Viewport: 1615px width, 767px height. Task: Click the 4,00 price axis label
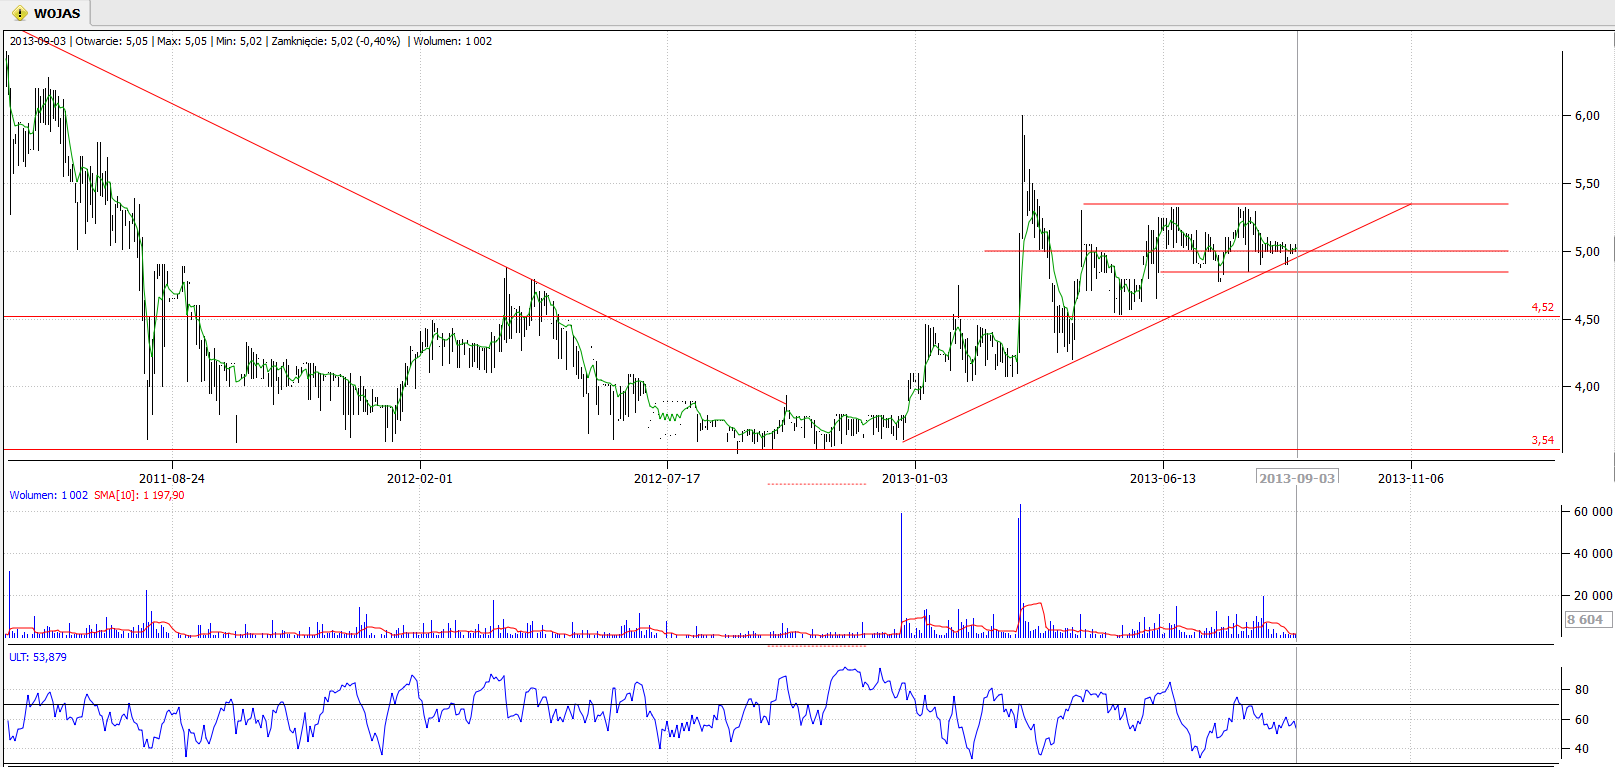tap(1587, 386)
